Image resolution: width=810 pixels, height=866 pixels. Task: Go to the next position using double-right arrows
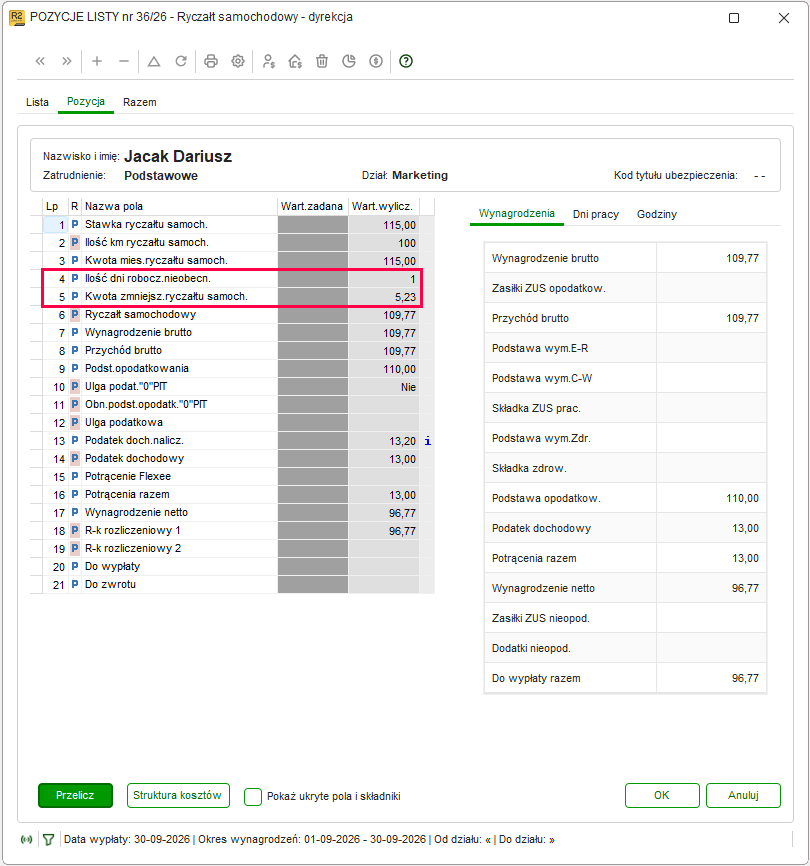point(67,61)
